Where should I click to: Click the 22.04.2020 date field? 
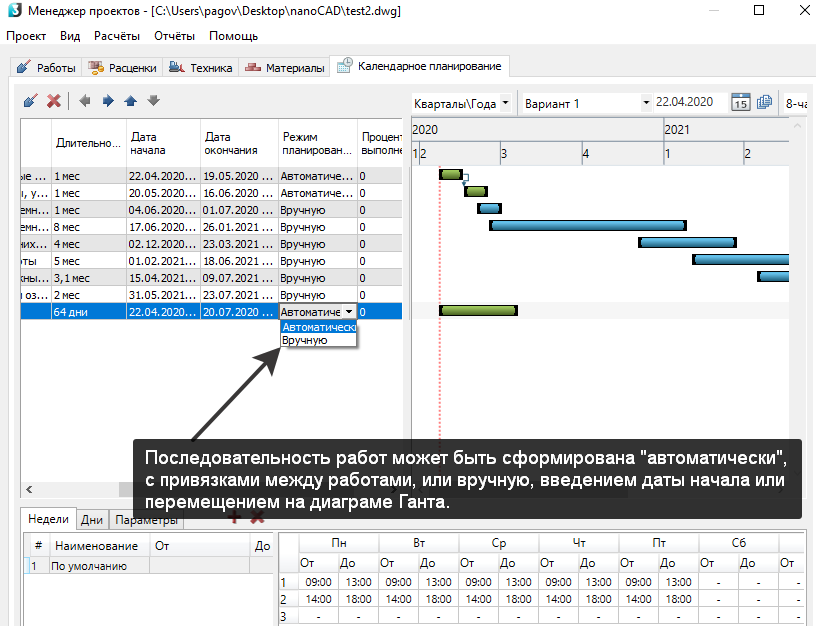690,102
